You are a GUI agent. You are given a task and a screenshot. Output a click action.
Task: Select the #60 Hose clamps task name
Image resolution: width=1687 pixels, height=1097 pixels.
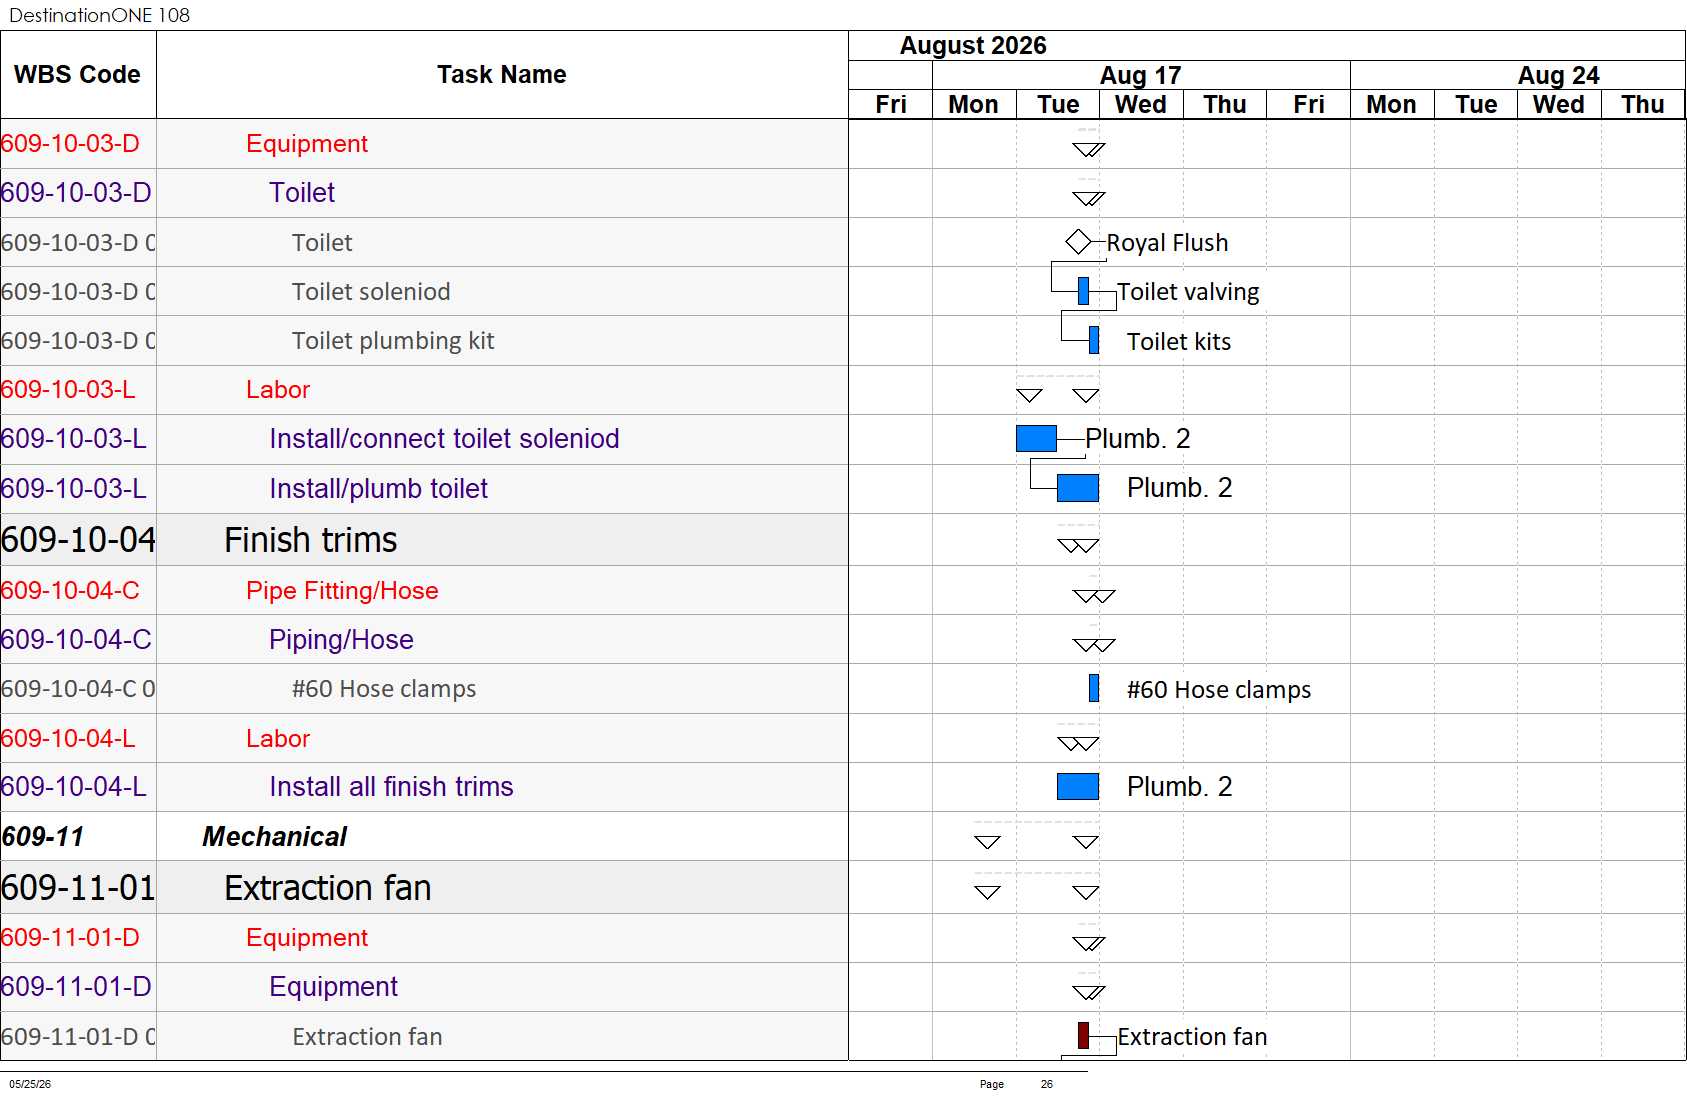coord(384,689)
